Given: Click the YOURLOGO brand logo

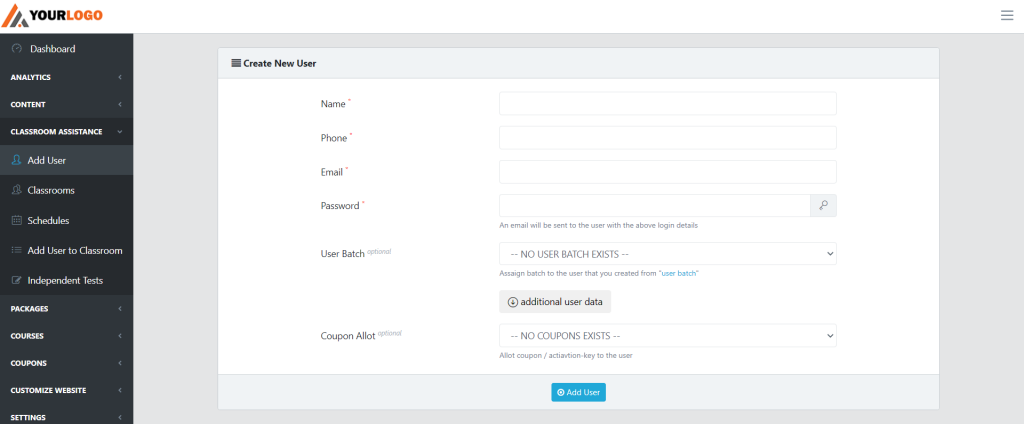Looking at the screenshot, I should 52,16.
